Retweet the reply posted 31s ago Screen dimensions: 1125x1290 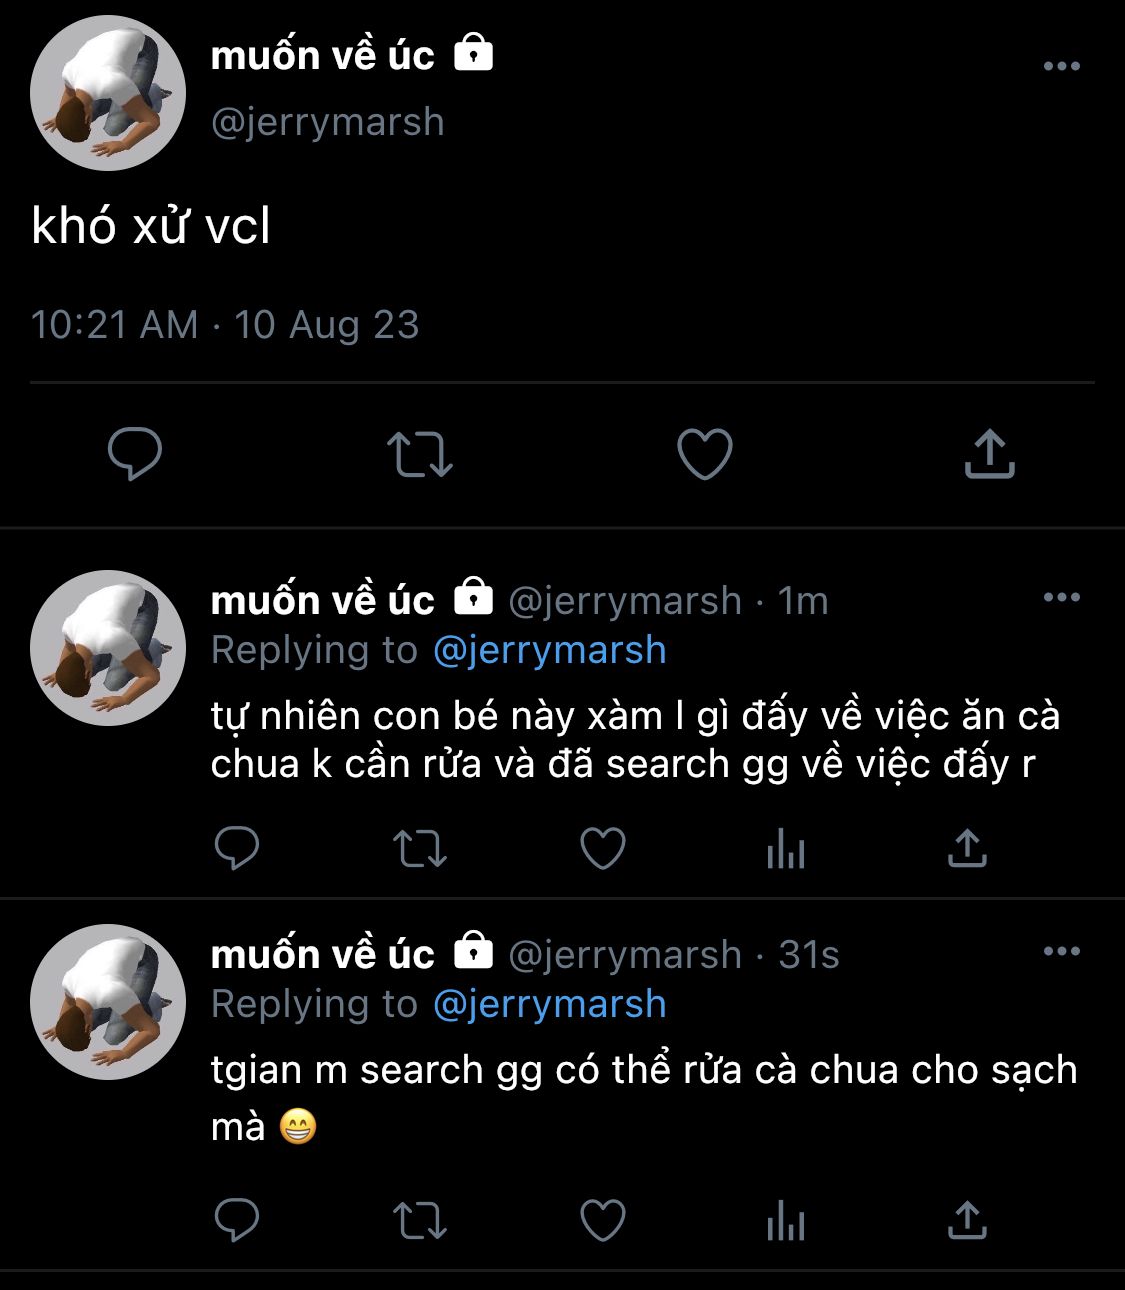pos(420,1221)
